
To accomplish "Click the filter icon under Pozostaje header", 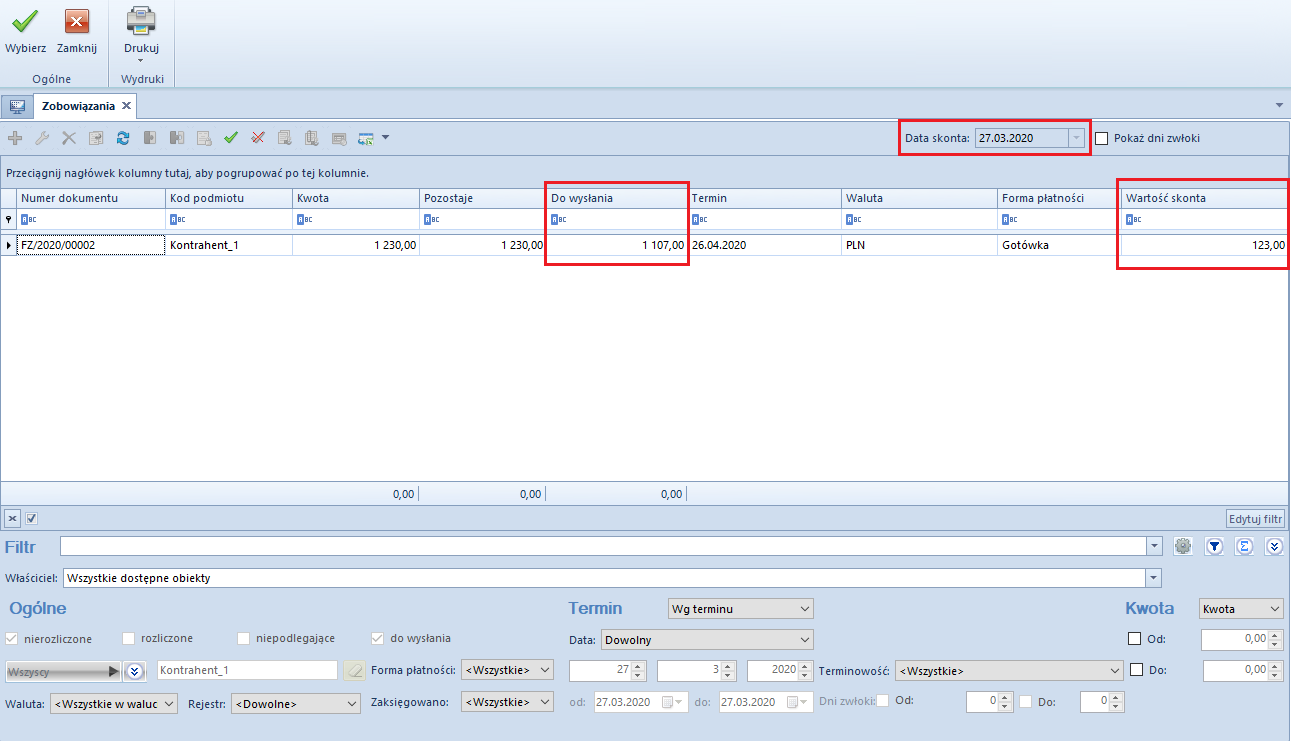I will 431,220.
